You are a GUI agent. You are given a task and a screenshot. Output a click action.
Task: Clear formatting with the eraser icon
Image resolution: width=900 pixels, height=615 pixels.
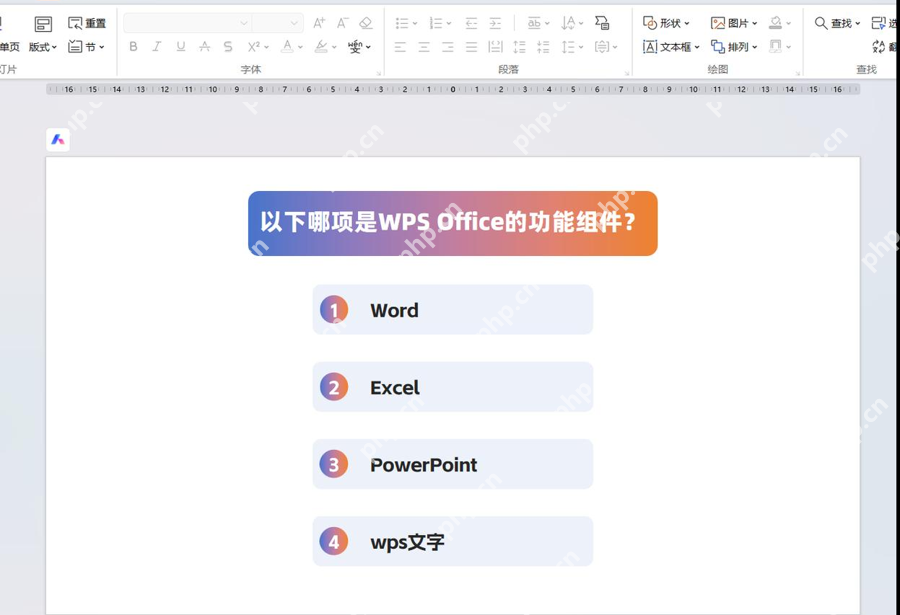click(366, 23)
